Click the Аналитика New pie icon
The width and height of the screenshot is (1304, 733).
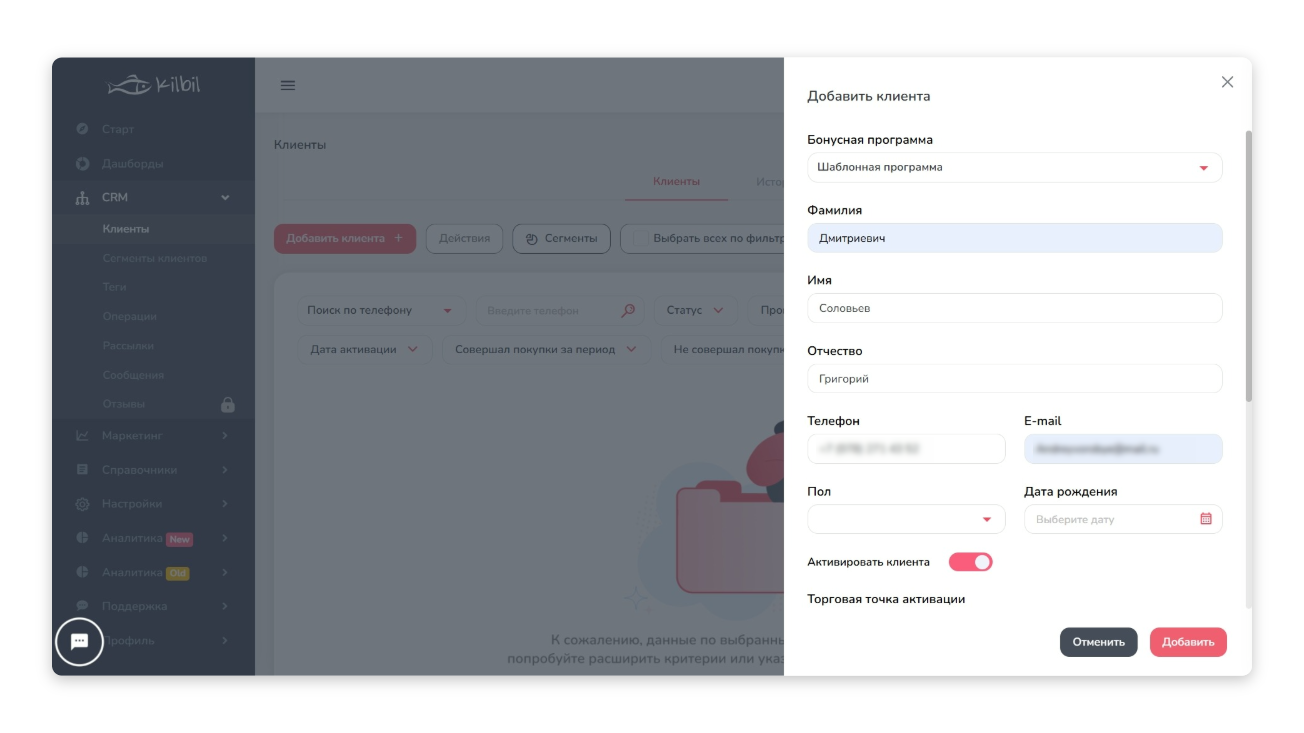pyautogui.click(x=83, y=538)
